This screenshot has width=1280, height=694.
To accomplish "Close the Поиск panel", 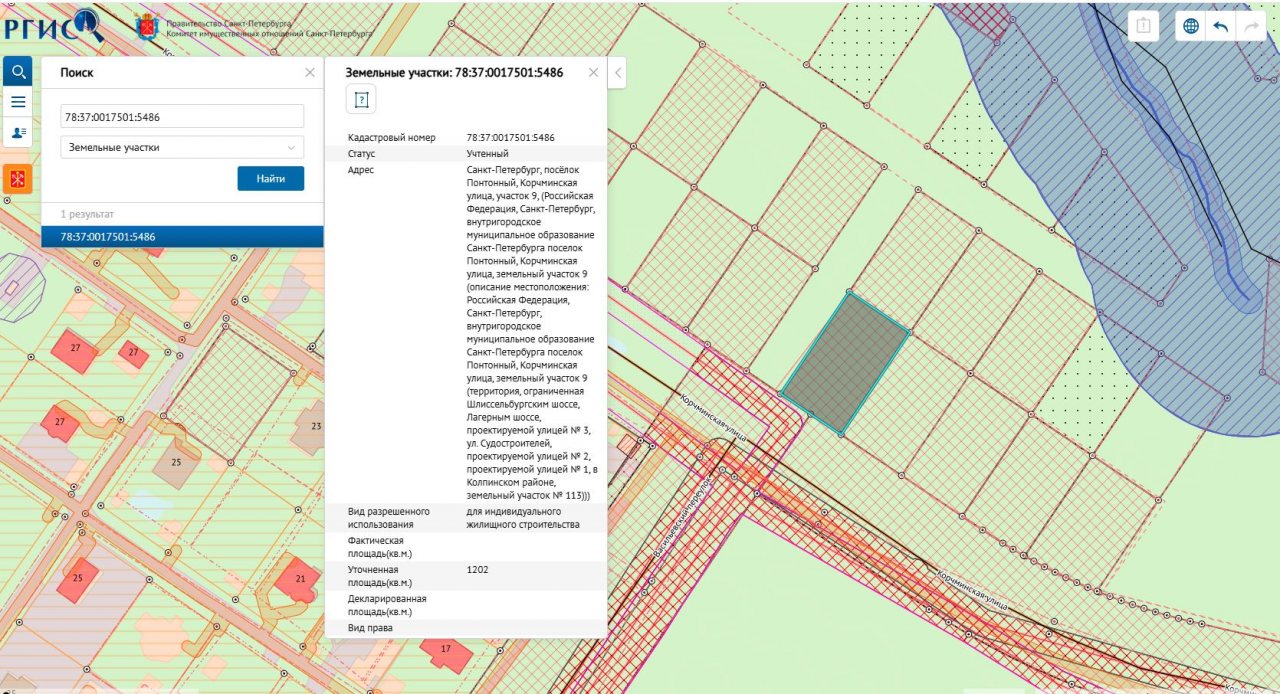I will [309, 73].
